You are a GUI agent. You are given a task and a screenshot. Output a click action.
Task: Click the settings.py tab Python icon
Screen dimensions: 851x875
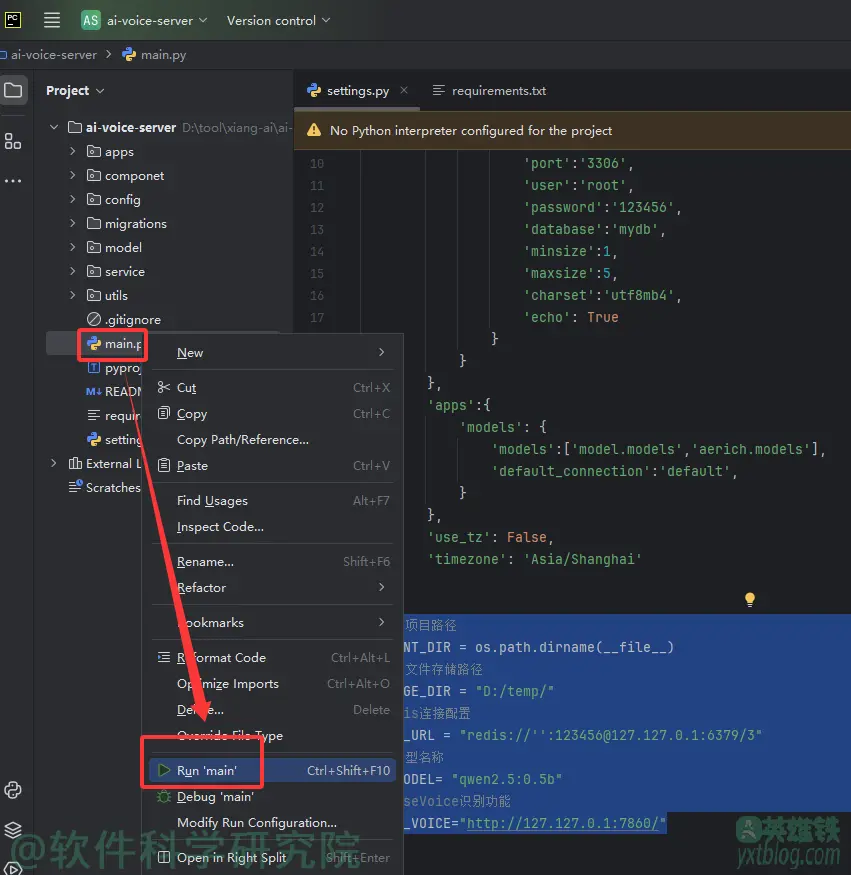(x=314, y=90)
